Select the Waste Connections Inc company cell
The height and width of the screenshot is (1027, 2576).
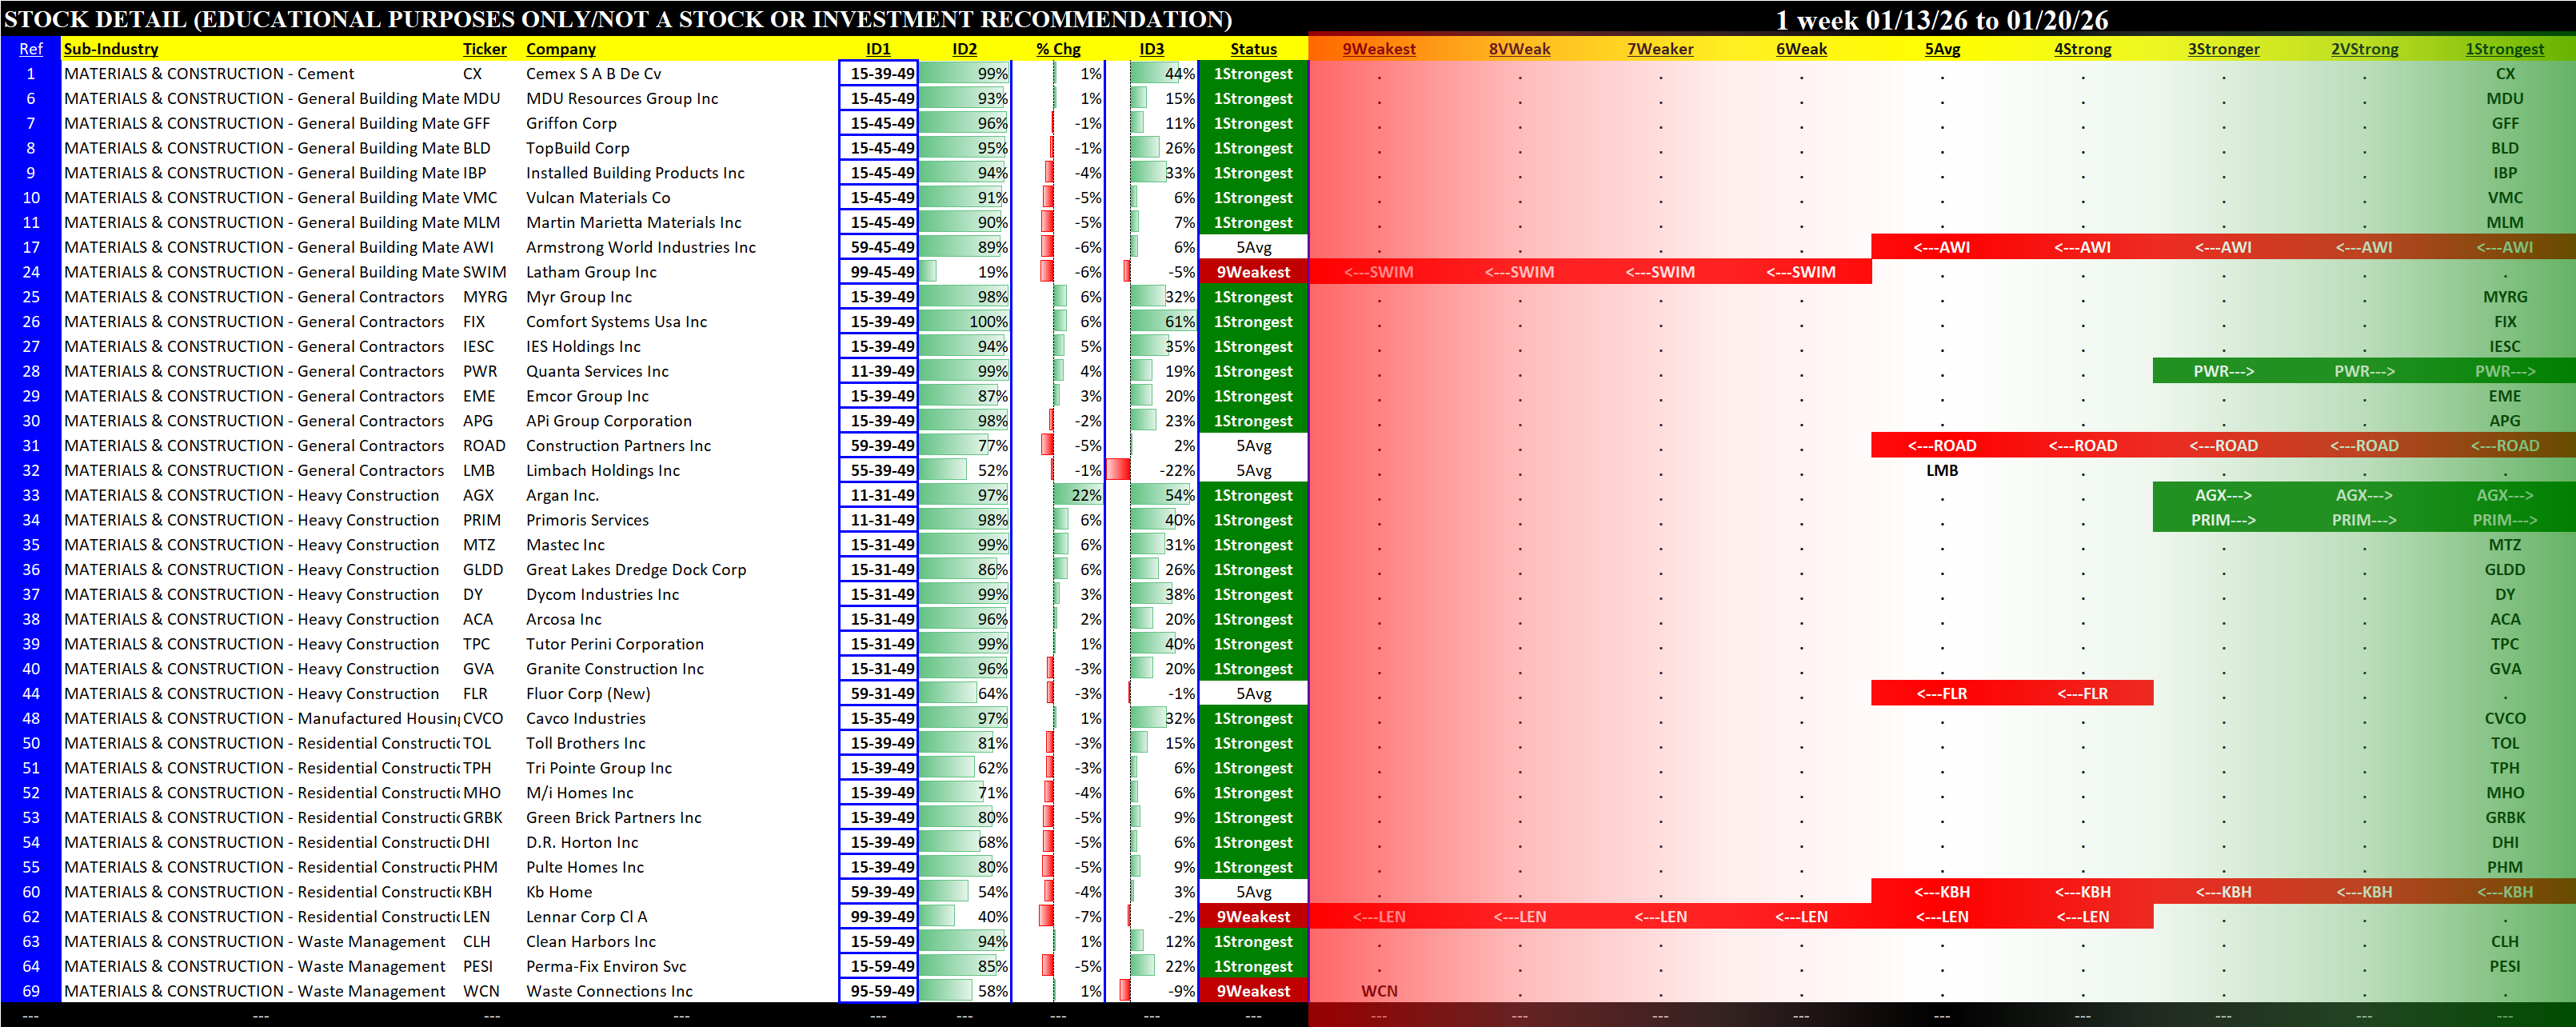609,991
